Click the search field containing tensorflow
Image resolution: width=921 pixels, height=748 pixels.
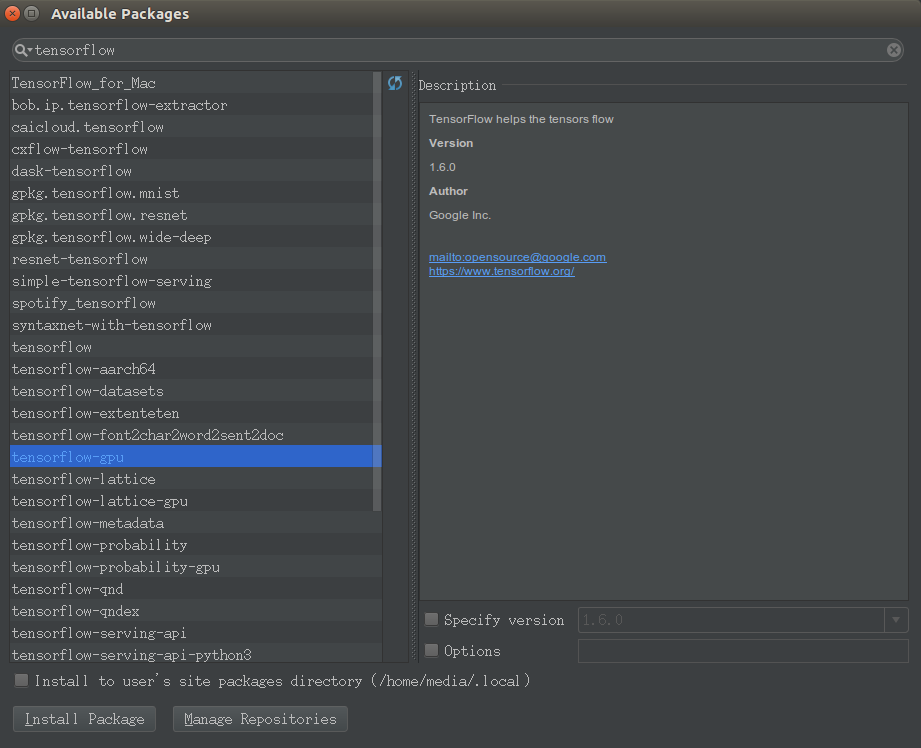458,50
